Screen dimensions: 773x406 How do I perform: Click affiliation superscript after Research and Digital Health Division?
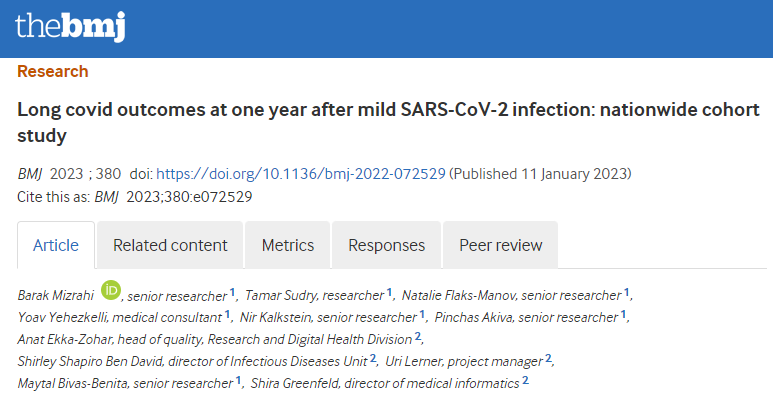point(418,337)
